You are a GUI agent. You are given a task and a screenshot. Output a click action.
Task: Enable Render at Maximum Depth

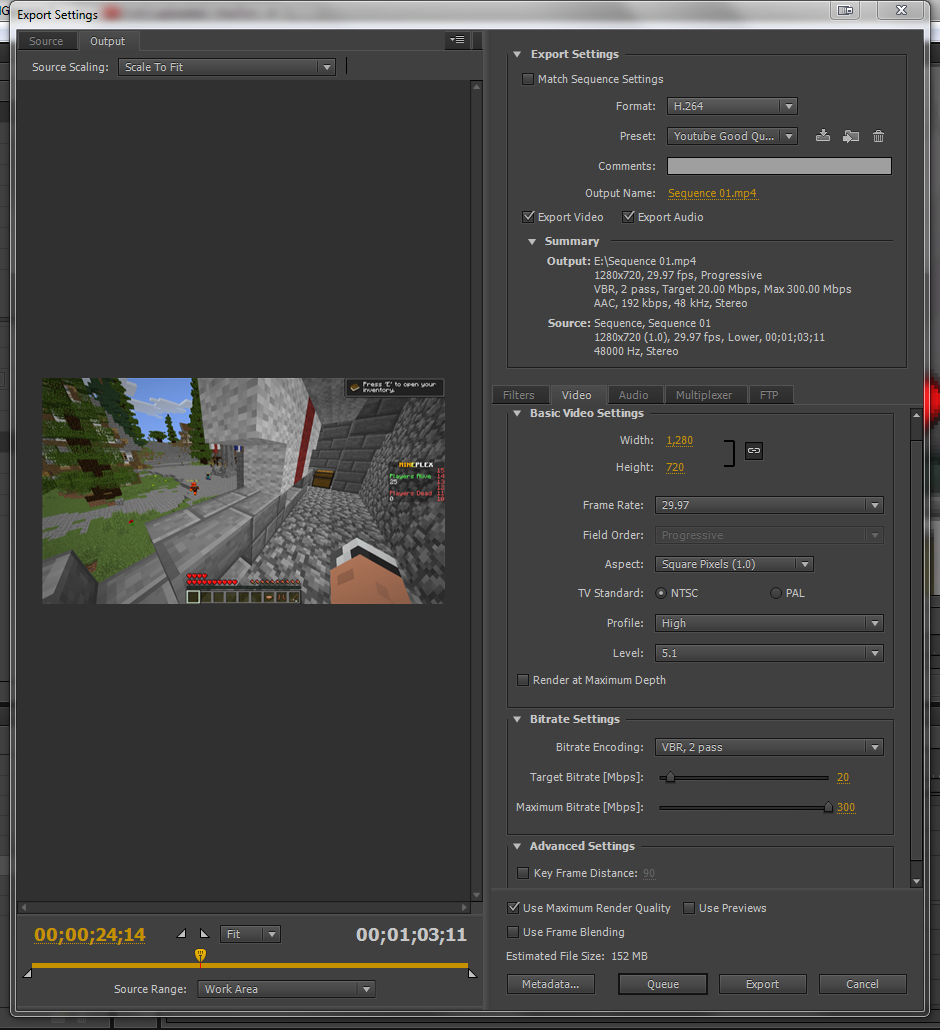(x=523, y=680)
